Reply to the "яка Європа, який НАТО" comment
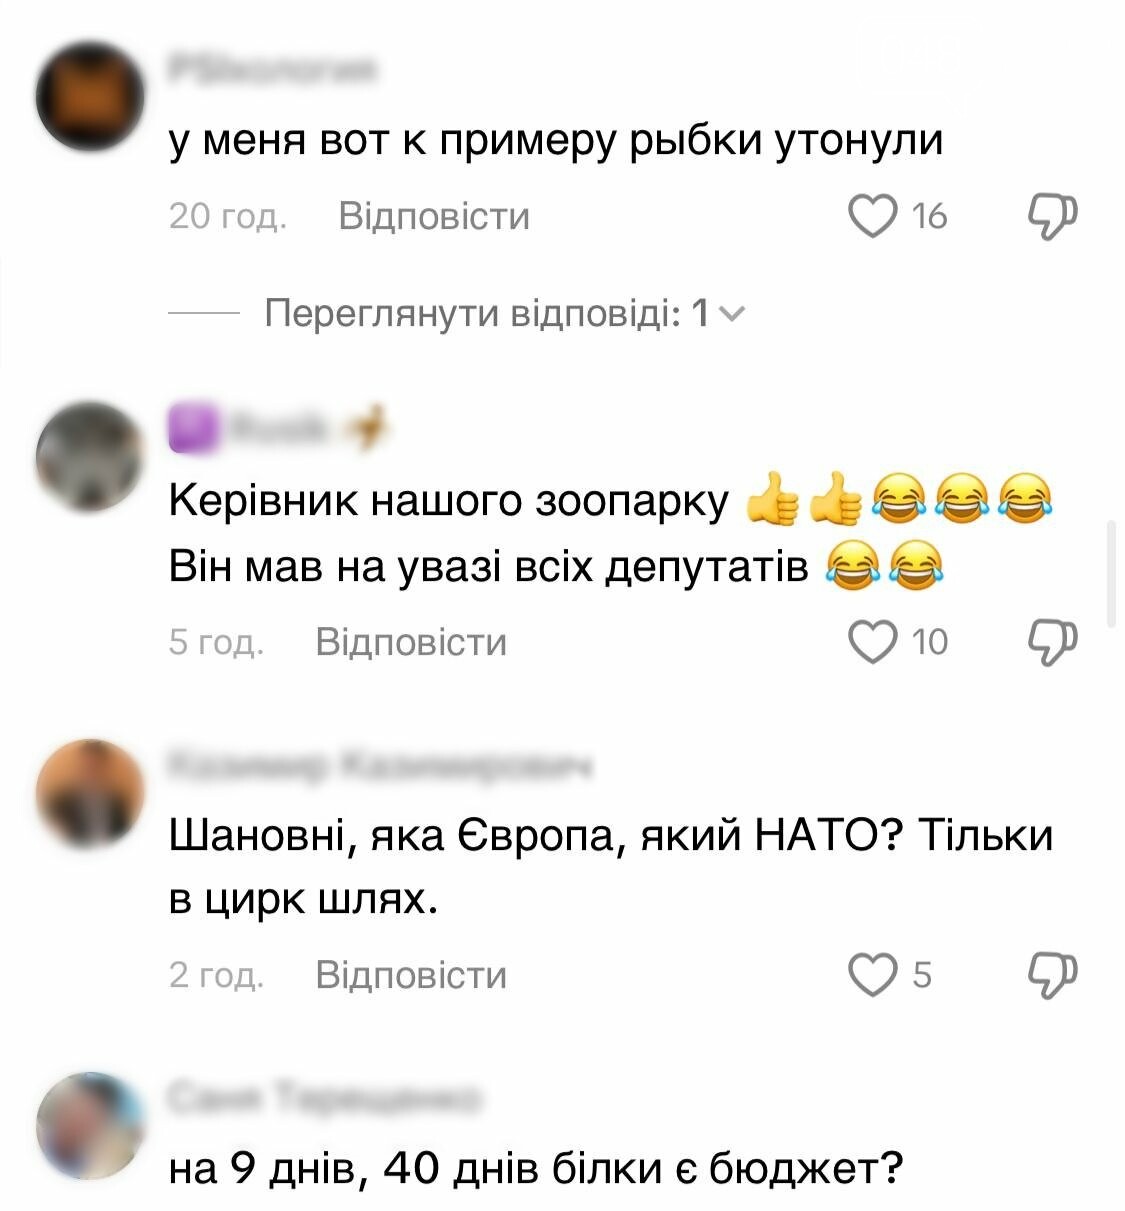Screen dimensions: 1125x1211 [411, 974]
